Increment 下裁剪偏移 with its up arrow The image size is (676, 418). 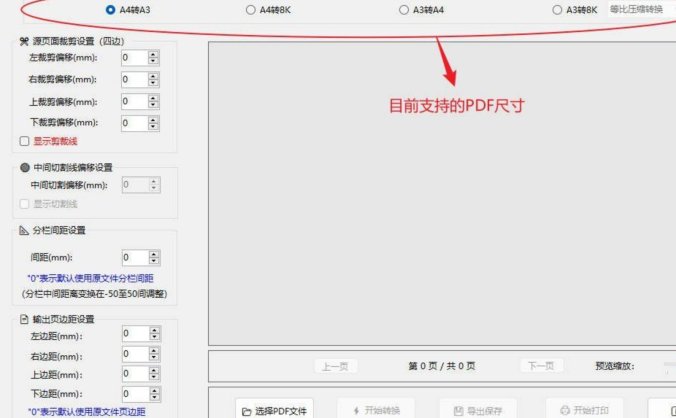(153, 120)
